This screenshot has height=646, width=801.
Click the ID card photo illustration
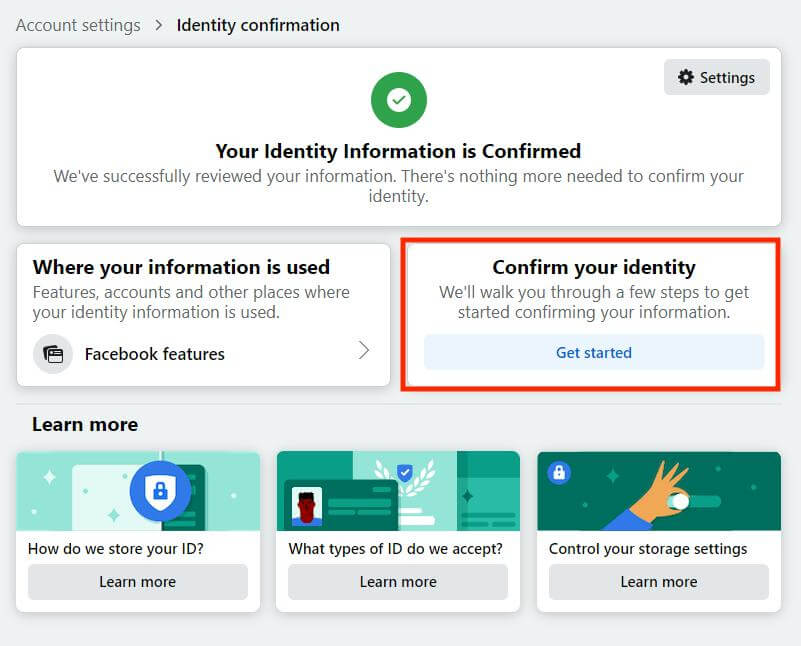pyautogui.click(x=307, y=507)
